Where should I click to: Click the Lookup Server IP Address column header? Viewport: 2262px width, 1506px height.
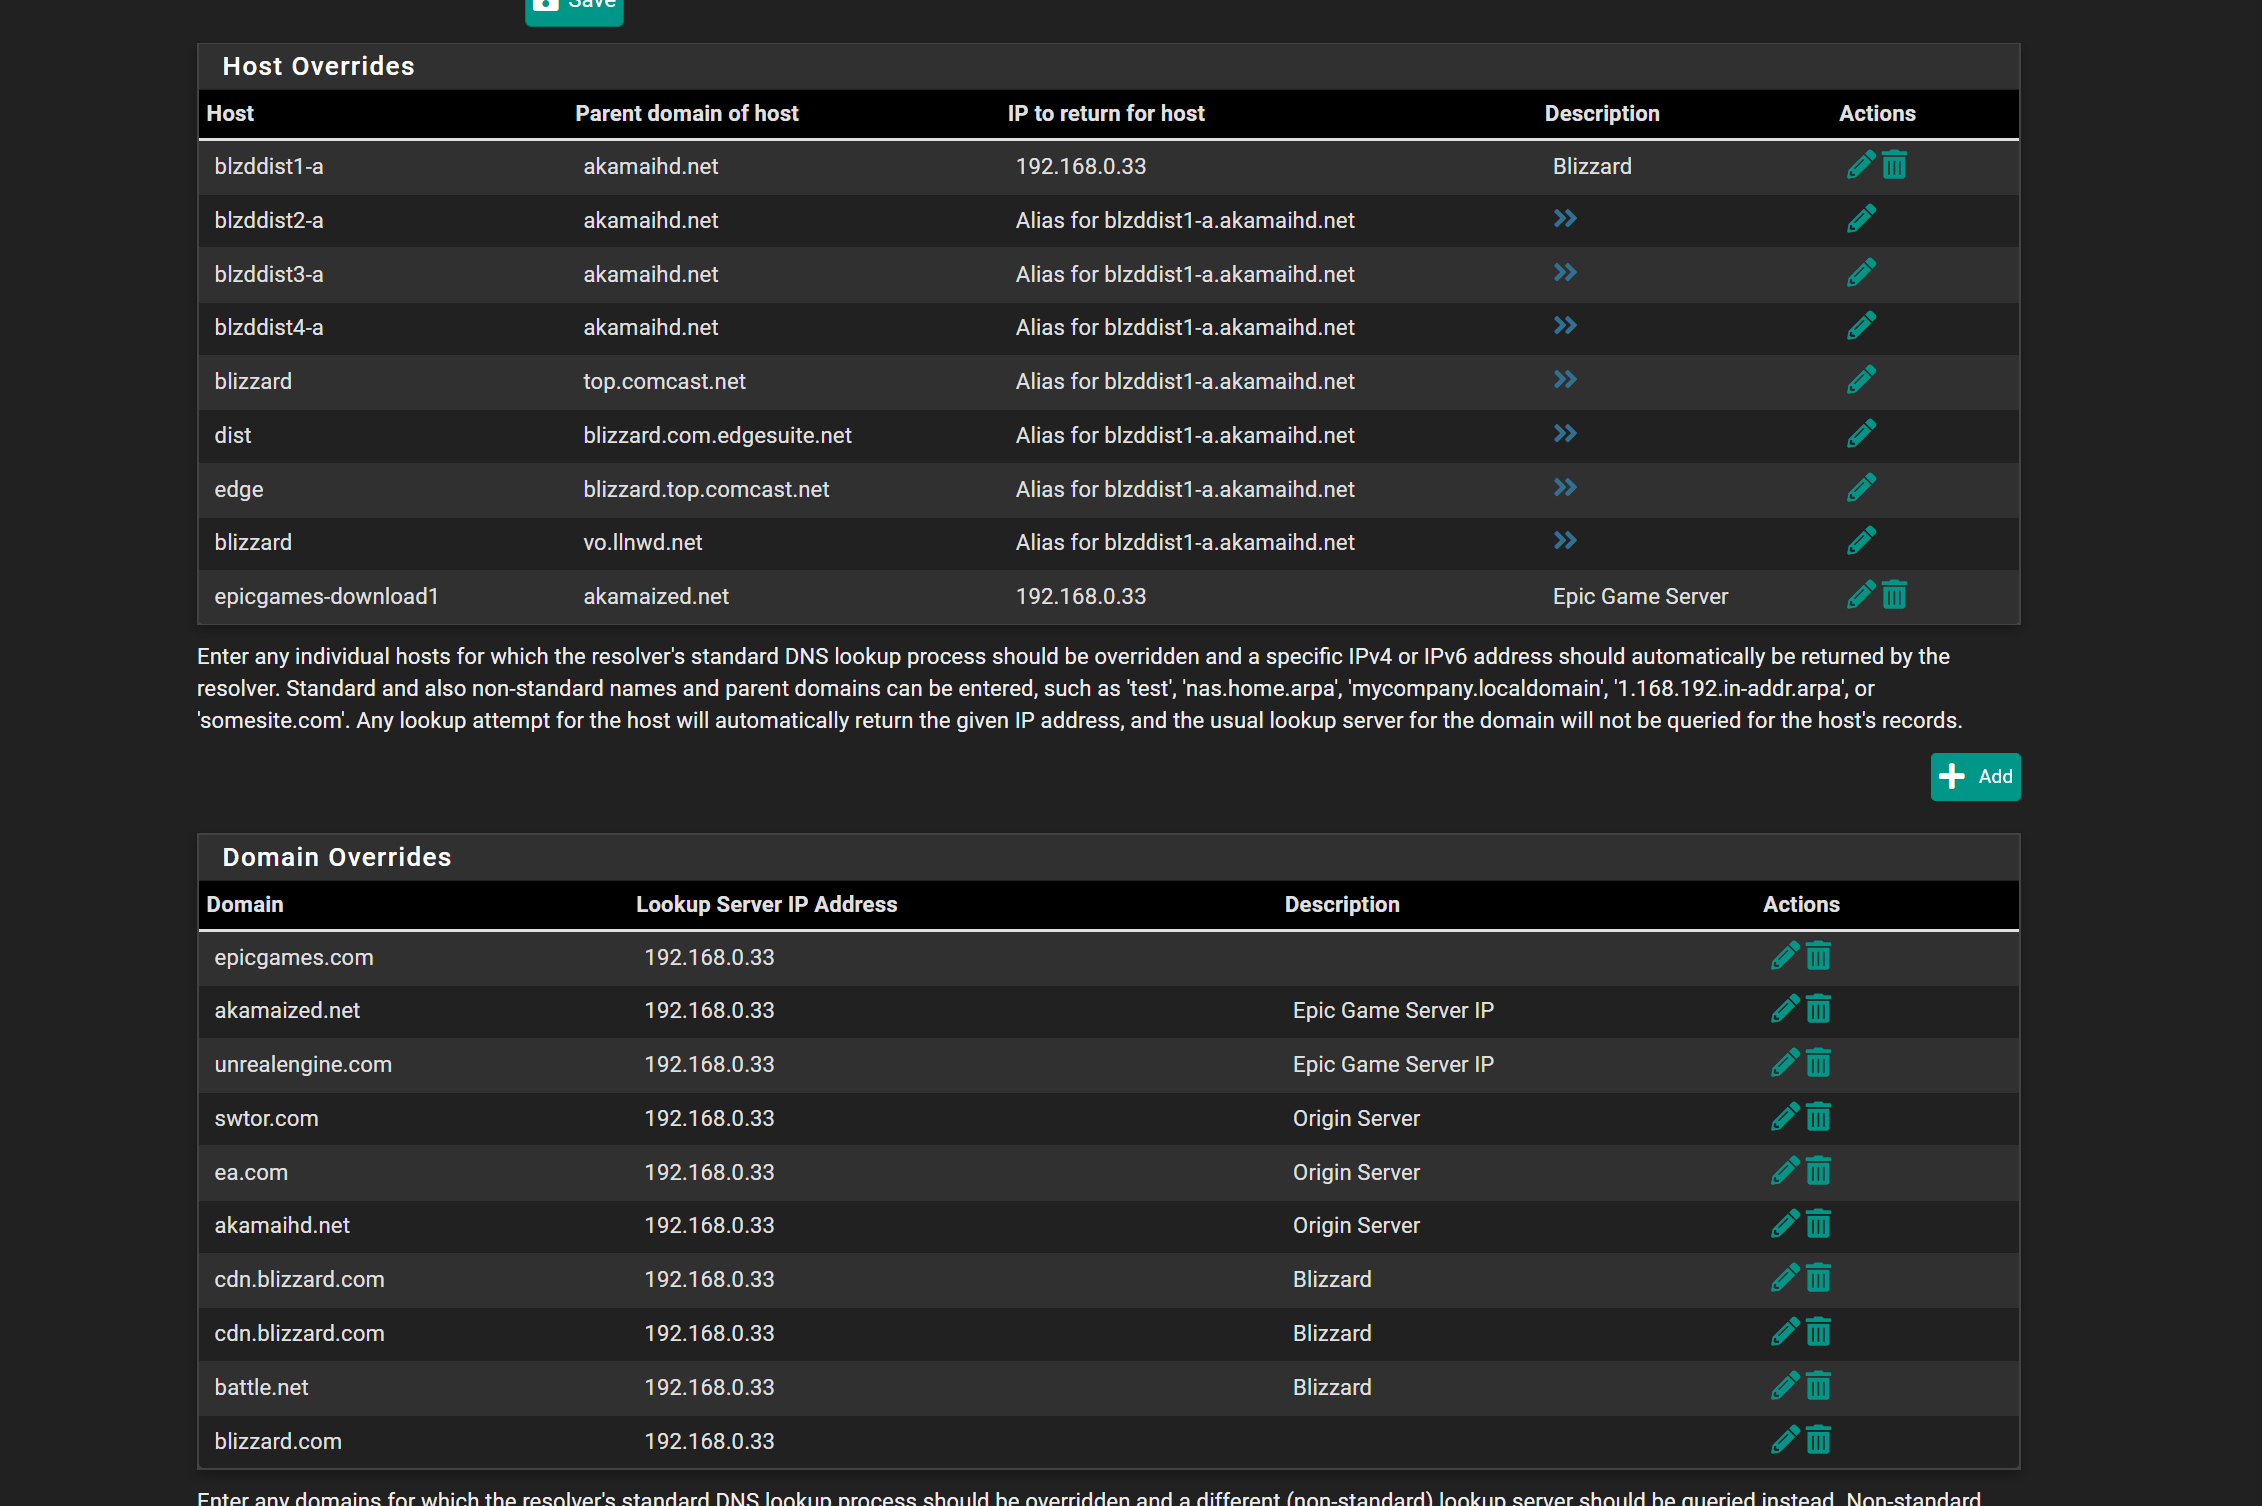pos(767,905)
